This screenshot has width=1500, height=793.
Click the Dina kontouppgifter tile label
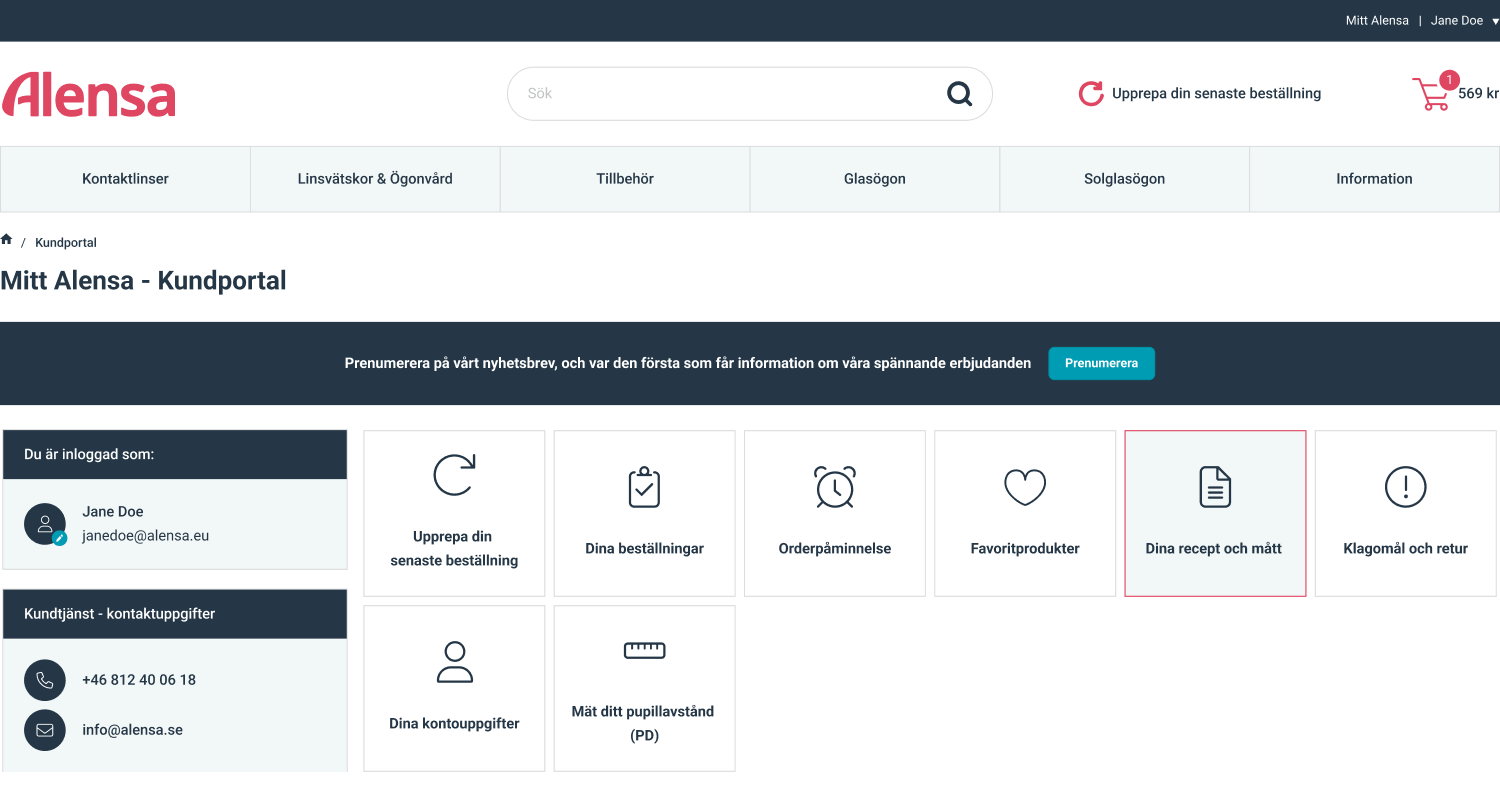coord(454,724)
